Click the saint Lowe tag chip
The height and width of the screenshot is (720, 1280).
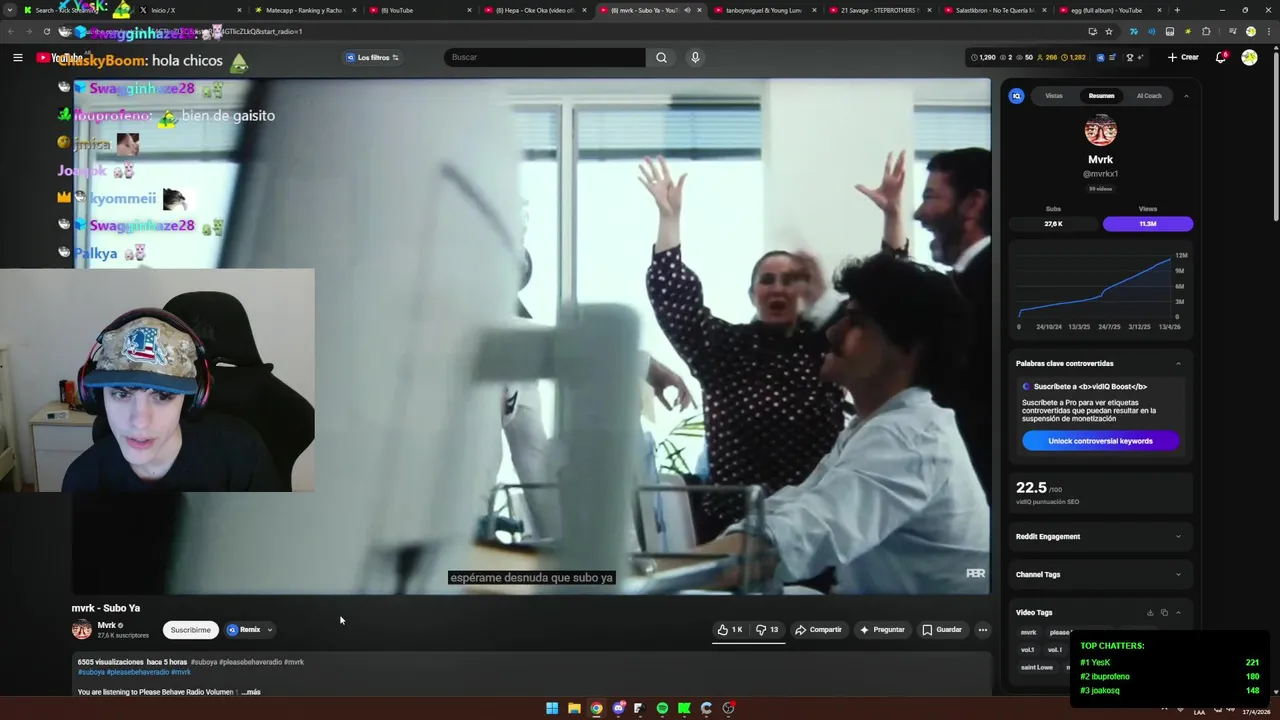click(x=1036, y=667)
